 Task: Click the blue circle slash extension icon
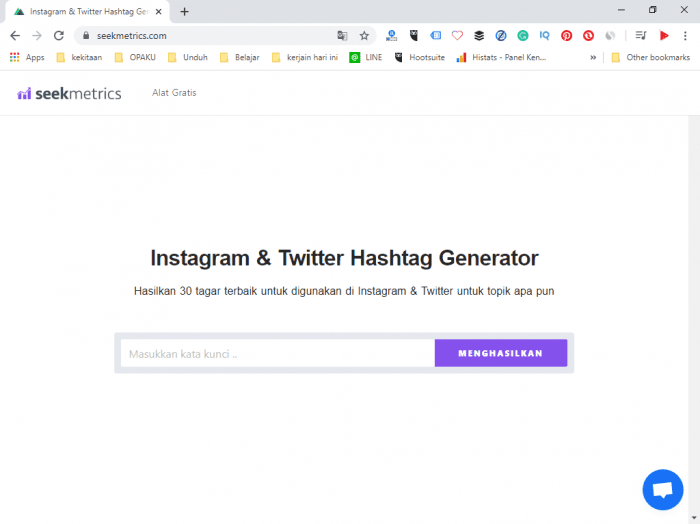coord(501,36)
